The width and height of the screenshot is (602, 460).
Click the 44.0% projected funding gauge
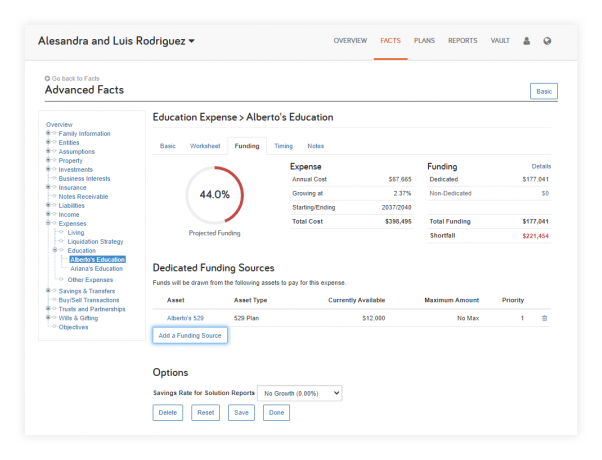coord(215,195)
